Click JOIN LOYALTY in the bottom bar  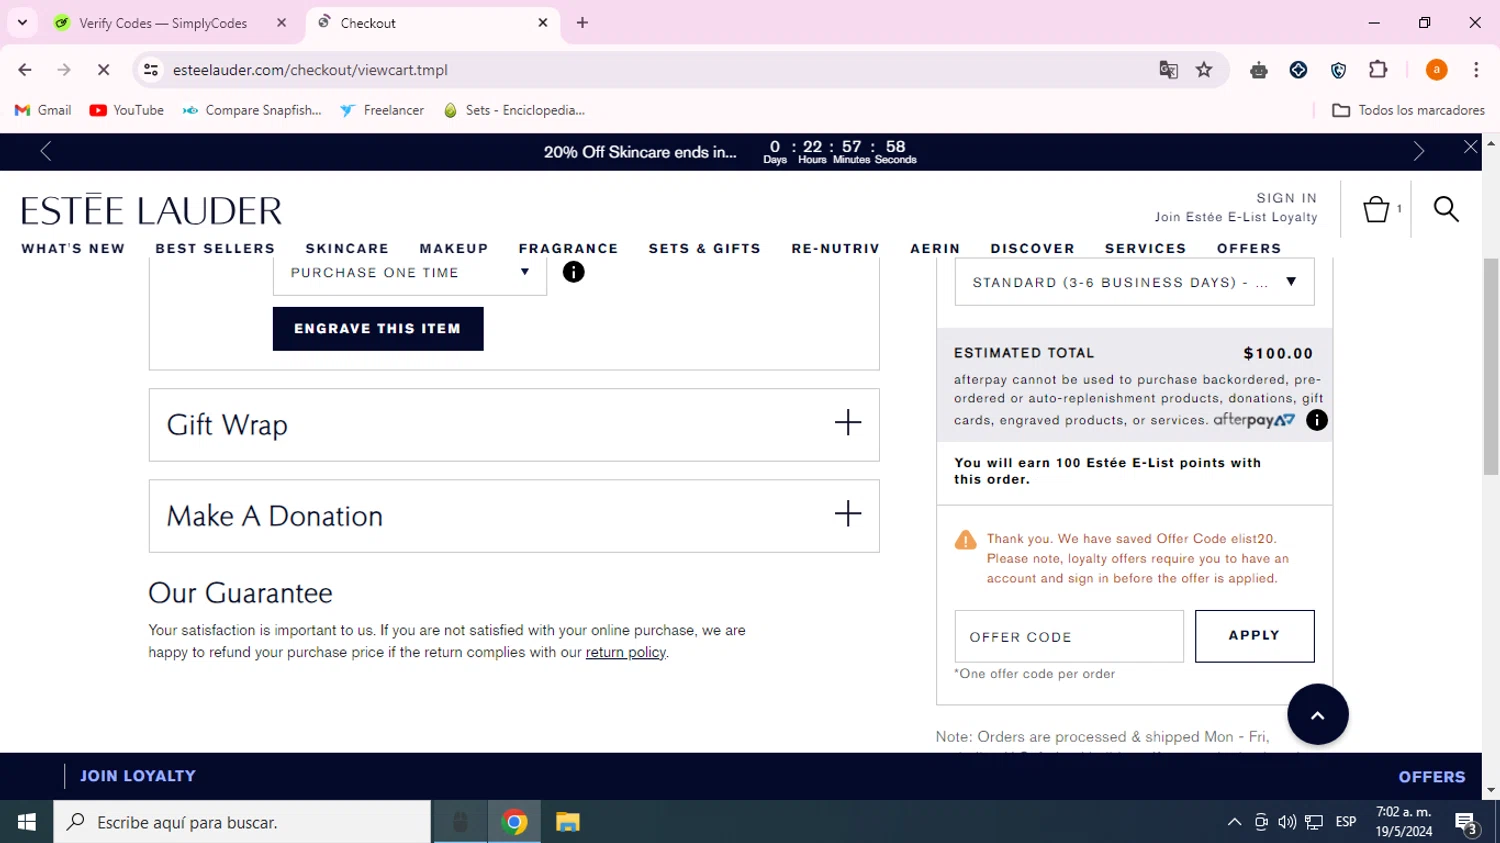click(138, 776)
